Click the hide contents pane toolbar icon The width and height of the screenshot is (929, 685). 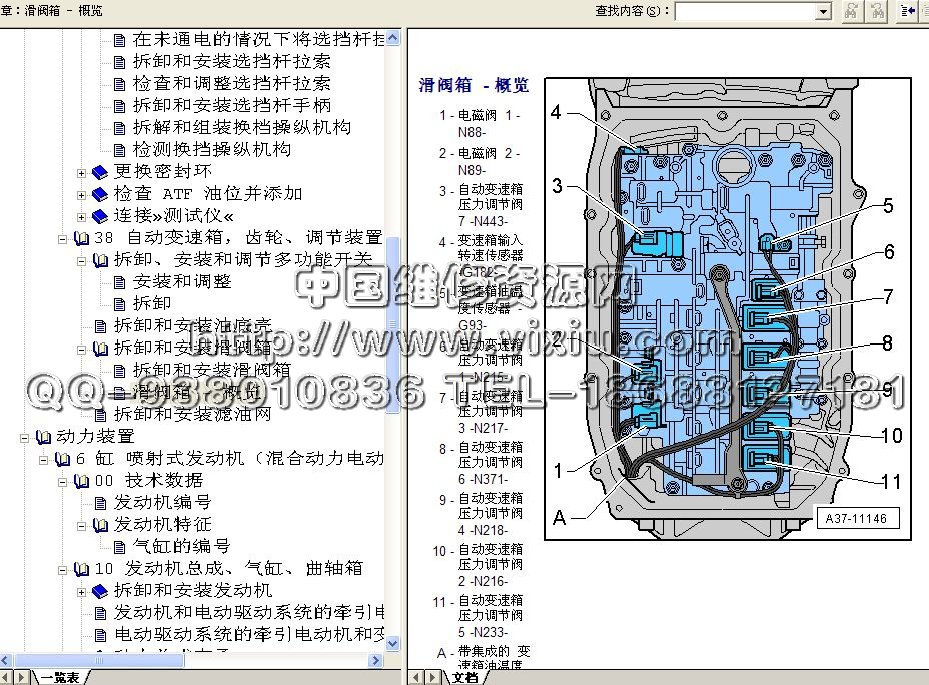coord(908,11)
